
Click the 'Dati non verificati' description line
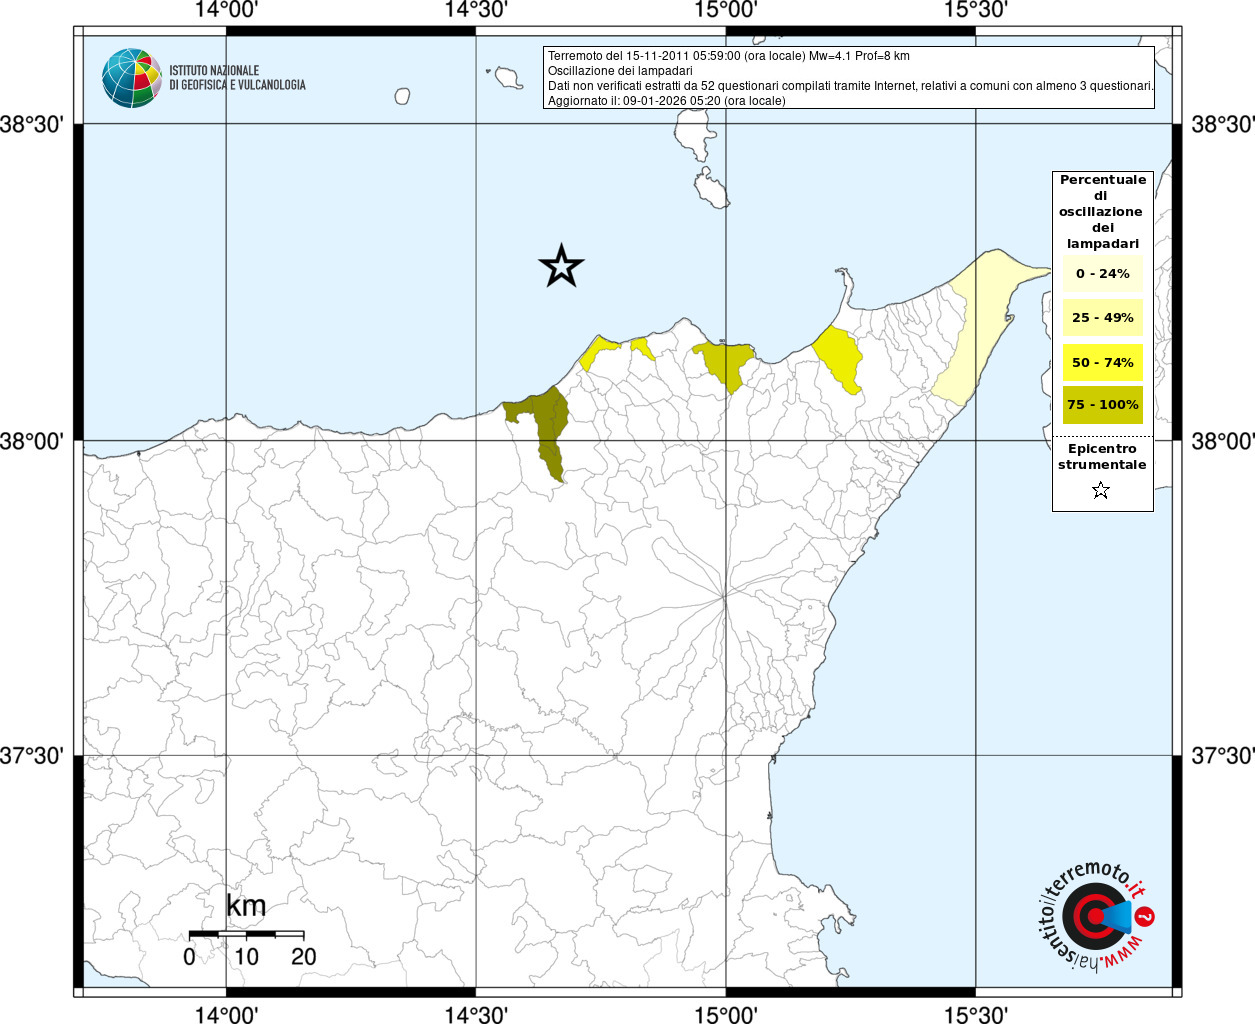[x=850, y=86]
